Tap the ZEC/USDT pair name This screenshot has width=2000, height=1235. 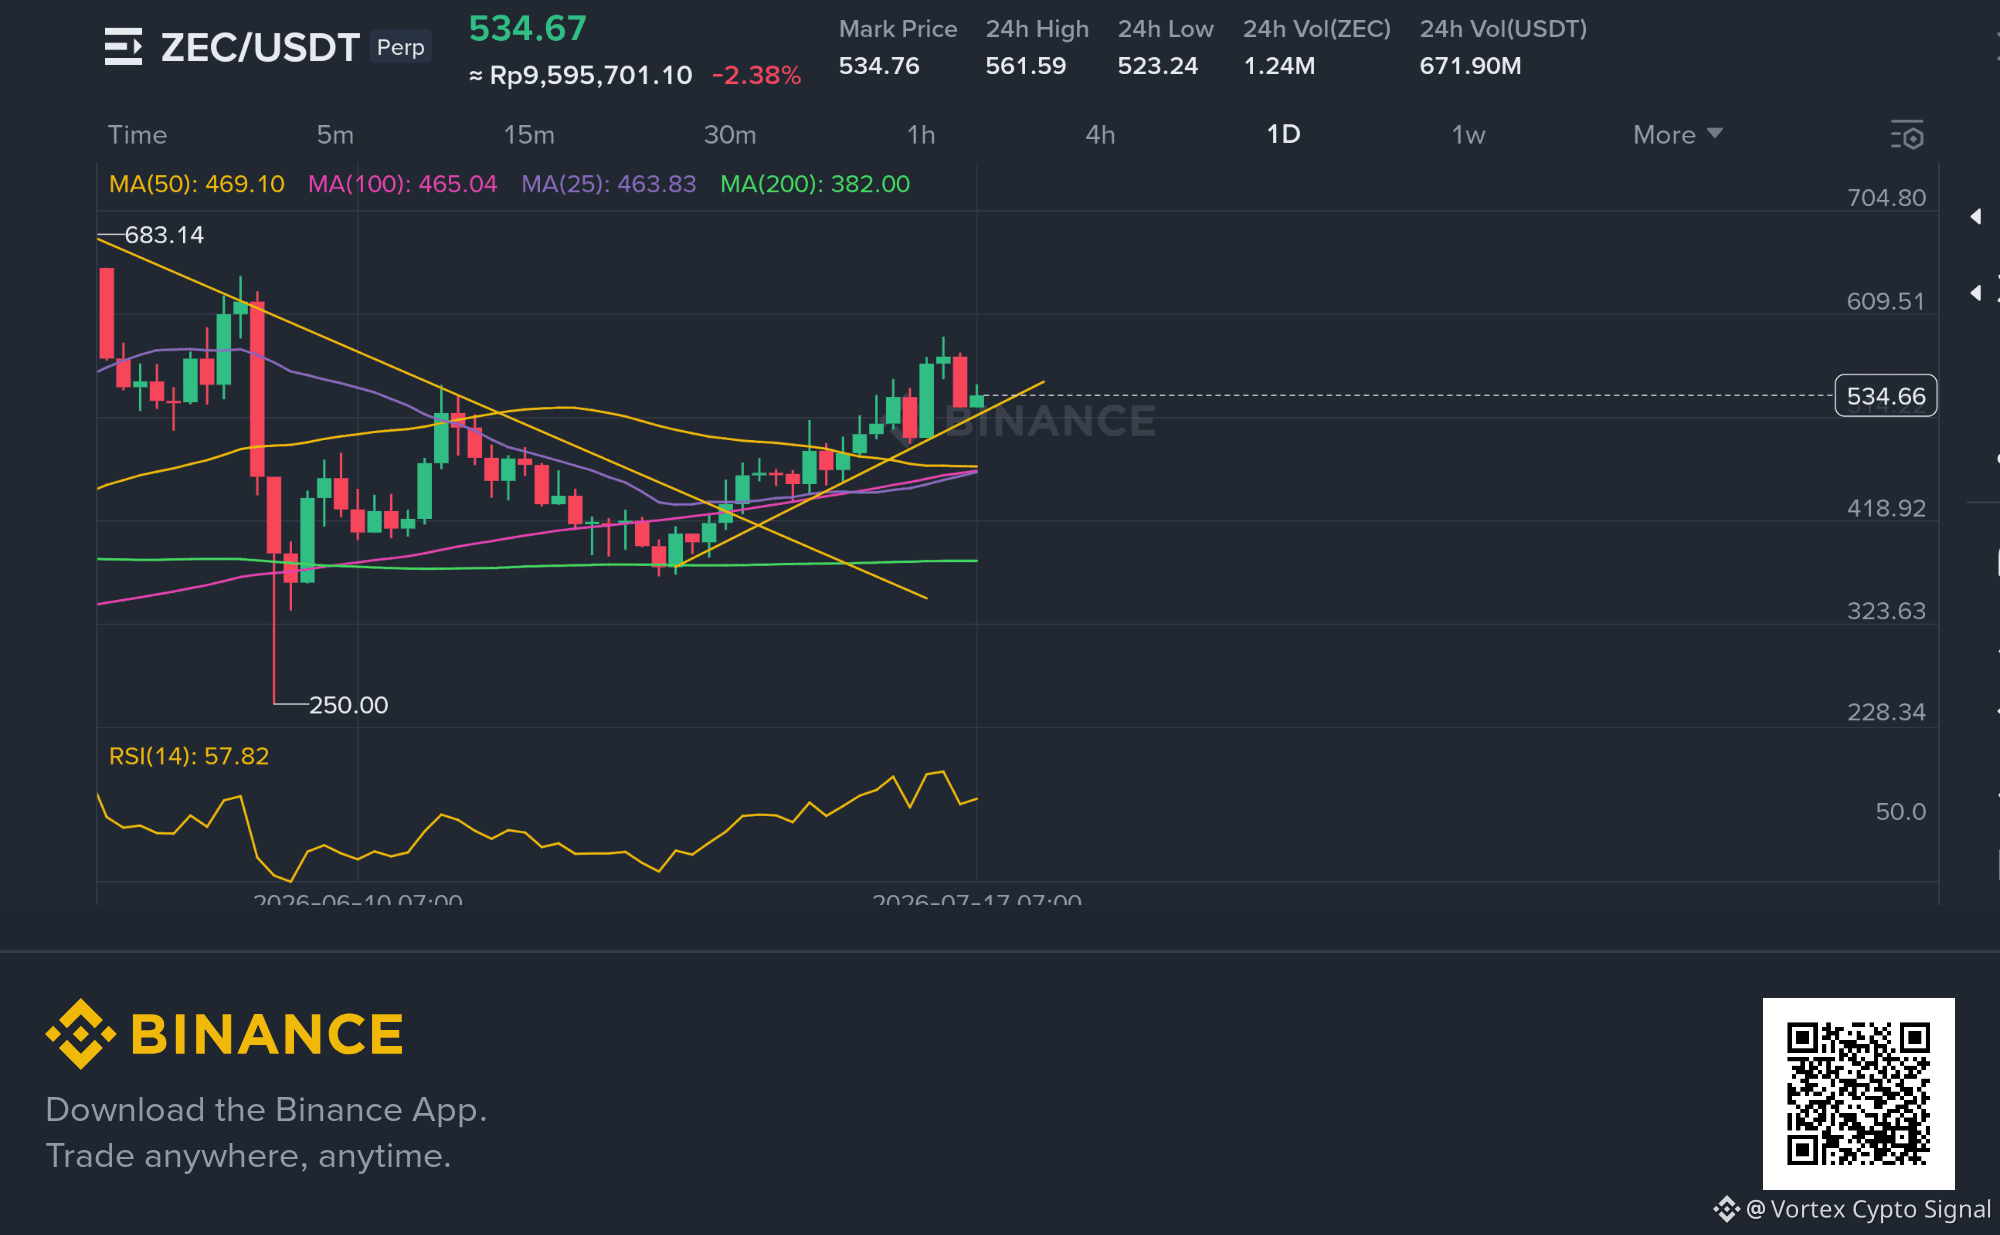(260, 47)
